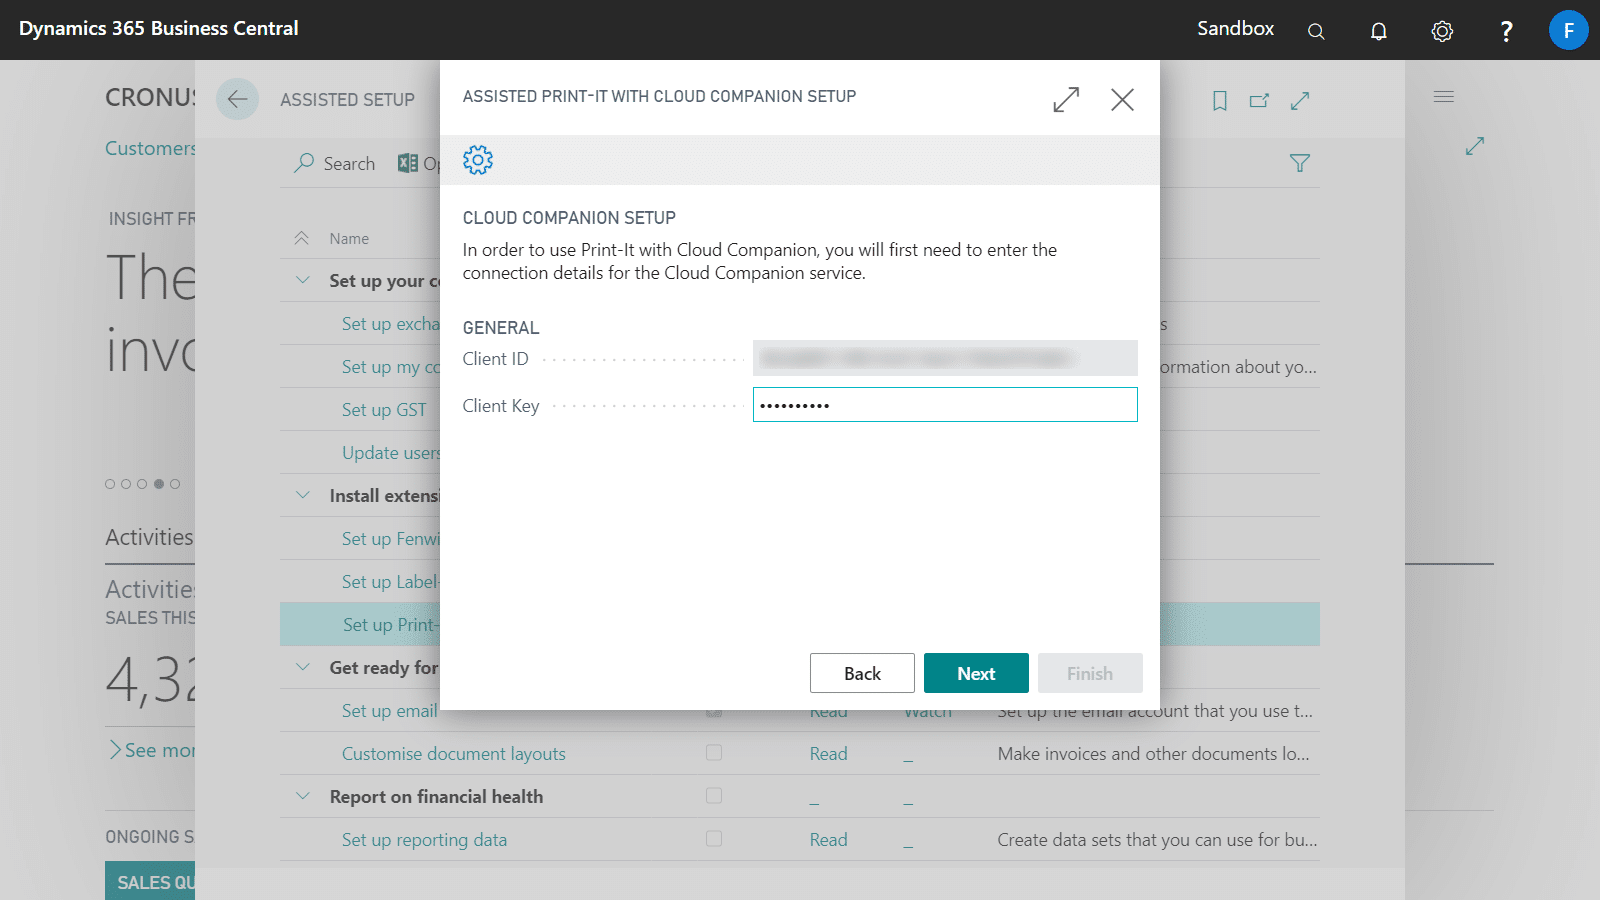Screen dimensions: 1600x901
Task: Select the first headline carousel dot
Action: (110, 484)
